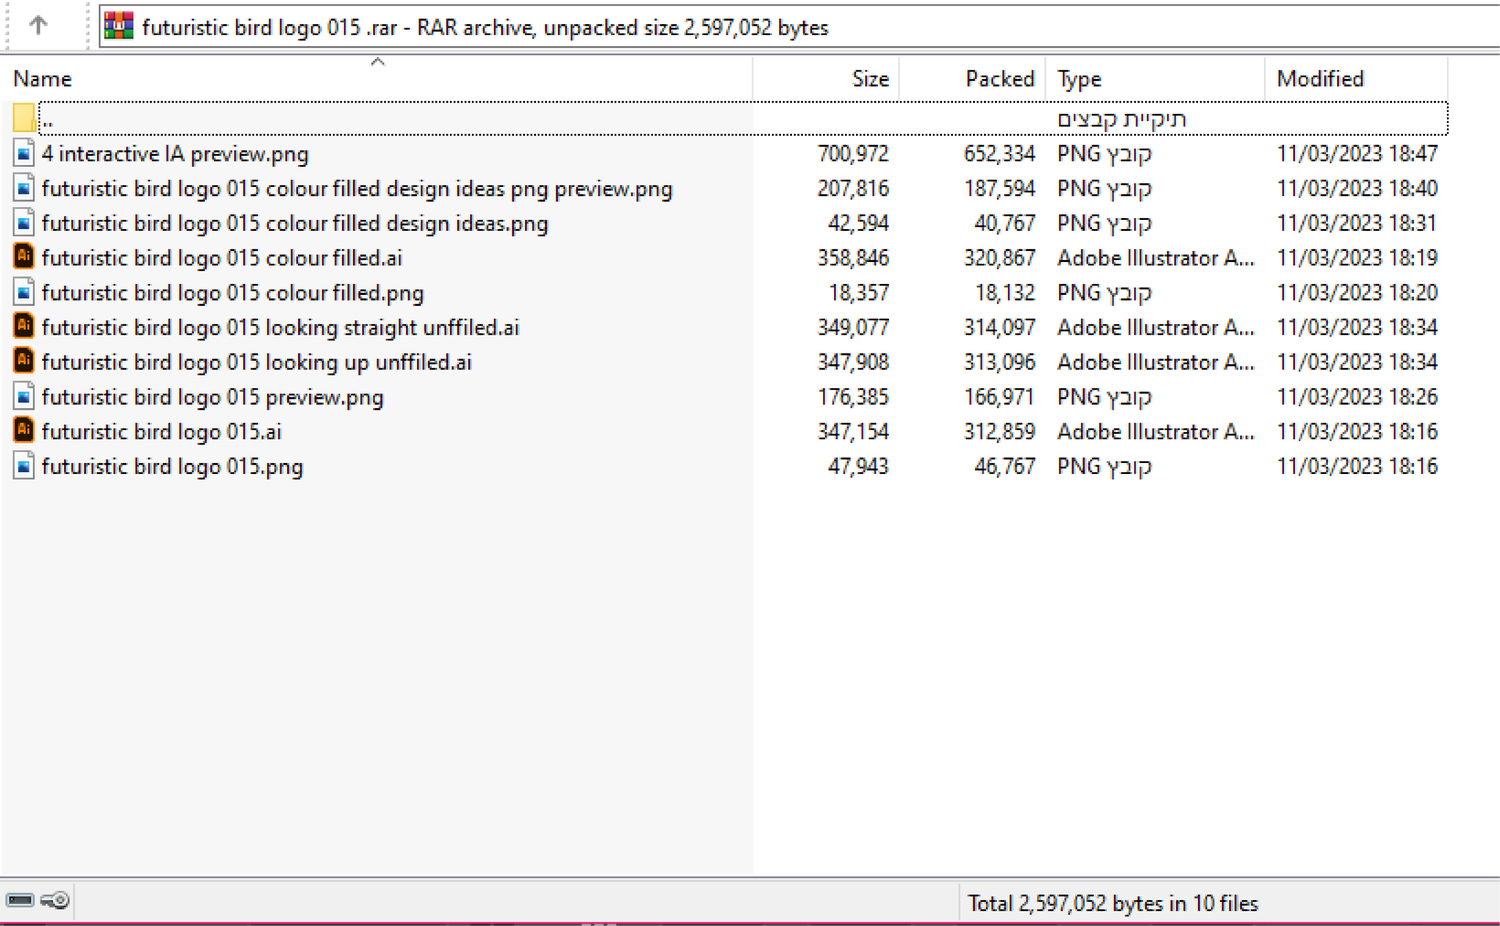The image size is (1500, 926).
Task: Select 'colour filled design ideas png preview.png' file name
Action: (x=357, y=189)
